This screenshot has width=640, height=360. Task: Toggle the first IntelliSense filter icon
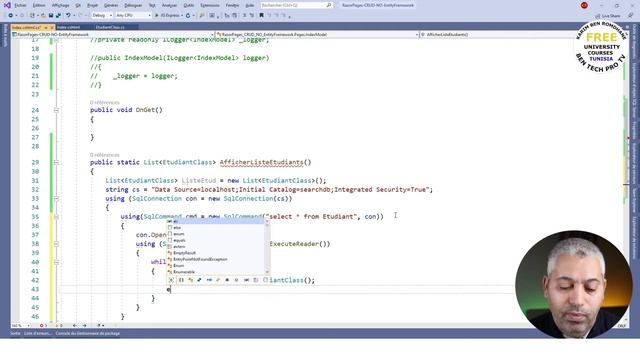171,280
